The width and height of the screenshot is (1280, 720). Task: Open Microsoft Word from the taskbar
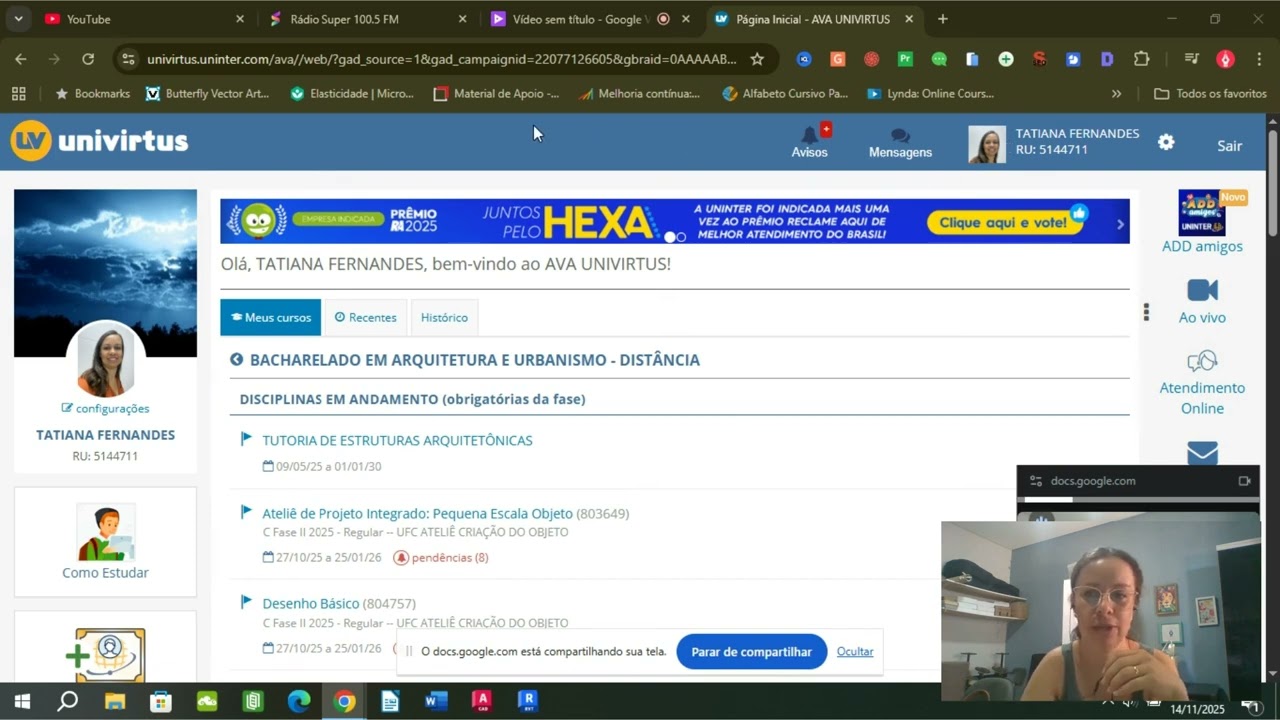coord(436,701)
